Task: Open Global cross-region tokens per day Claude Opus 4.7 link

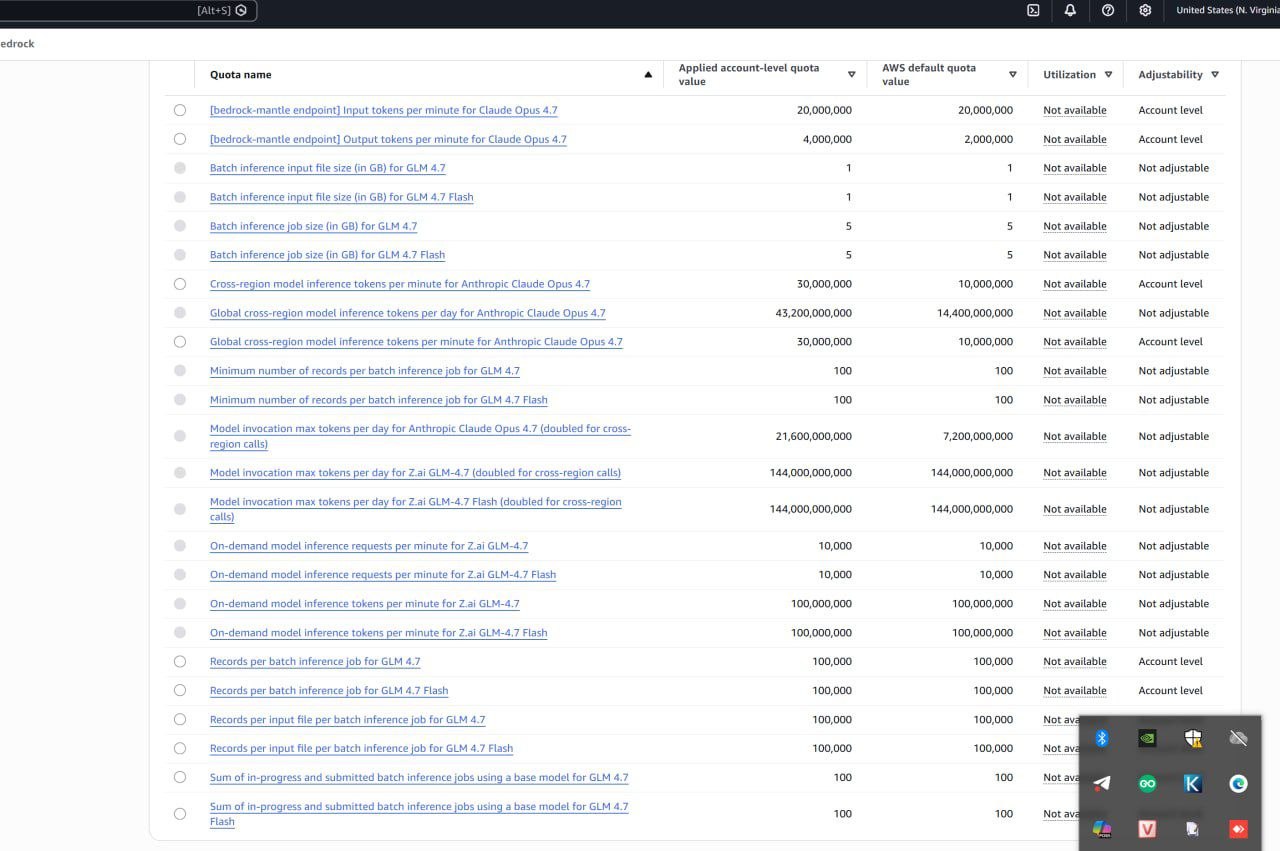Action: [x=408, y=313]
